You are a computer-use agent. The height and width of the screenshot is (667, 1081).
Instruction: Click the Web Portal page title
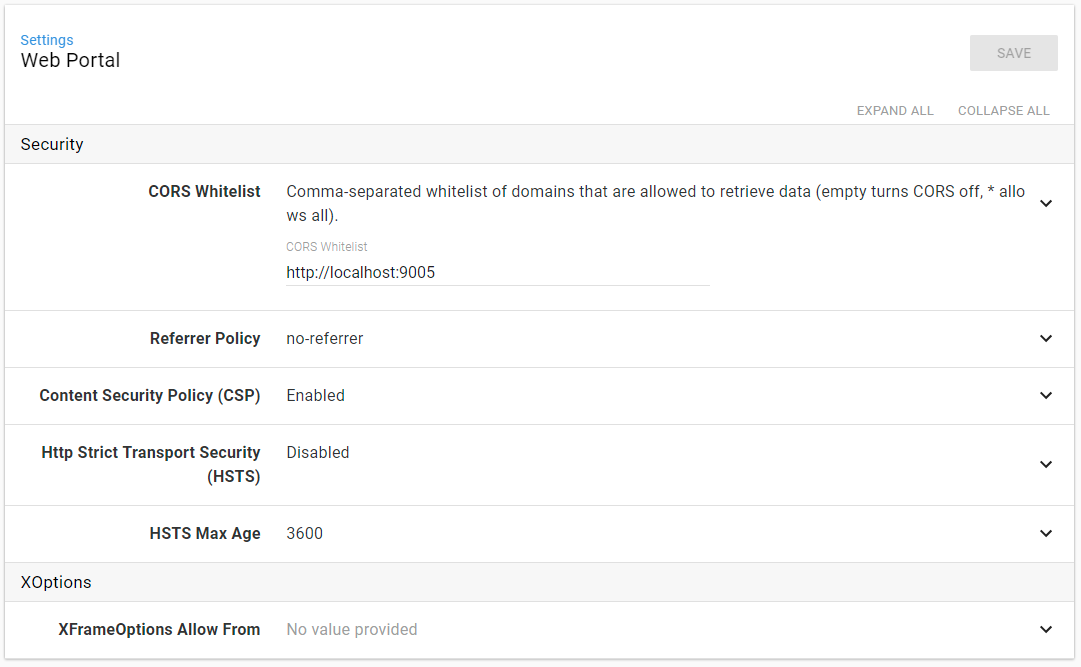(70, 60)
